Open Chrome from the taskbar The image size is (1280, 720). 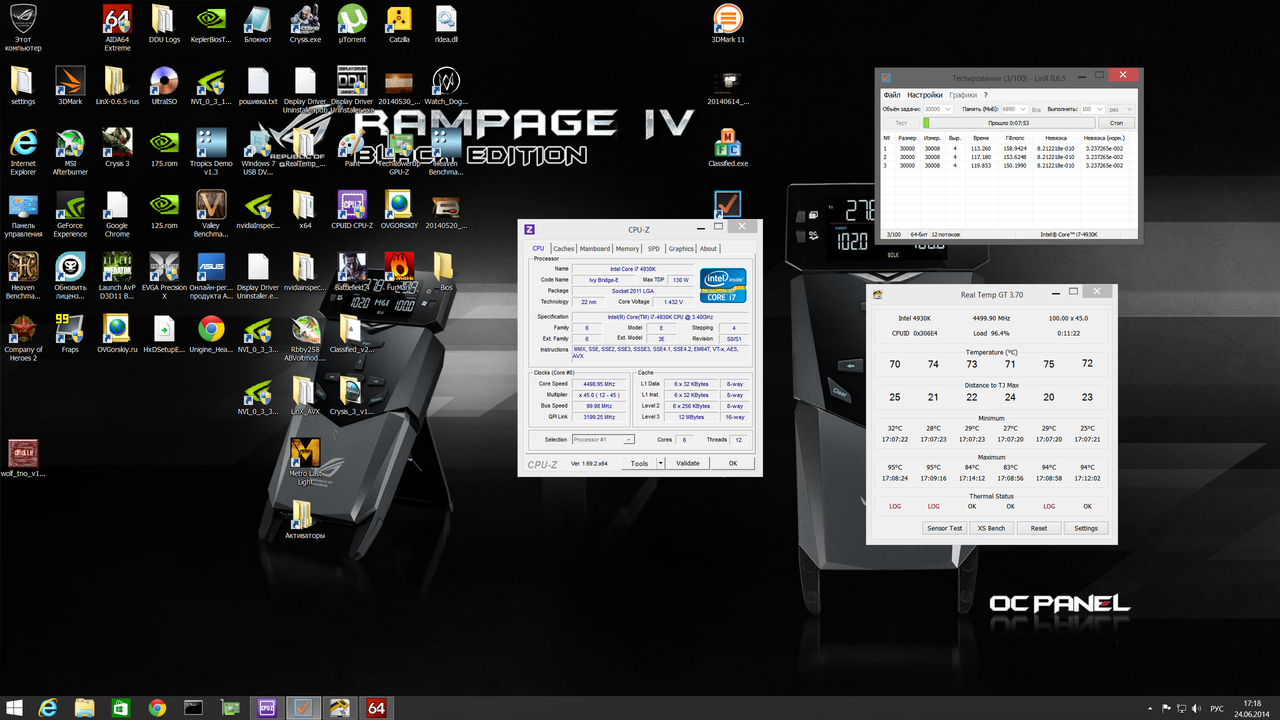(157, 708)
